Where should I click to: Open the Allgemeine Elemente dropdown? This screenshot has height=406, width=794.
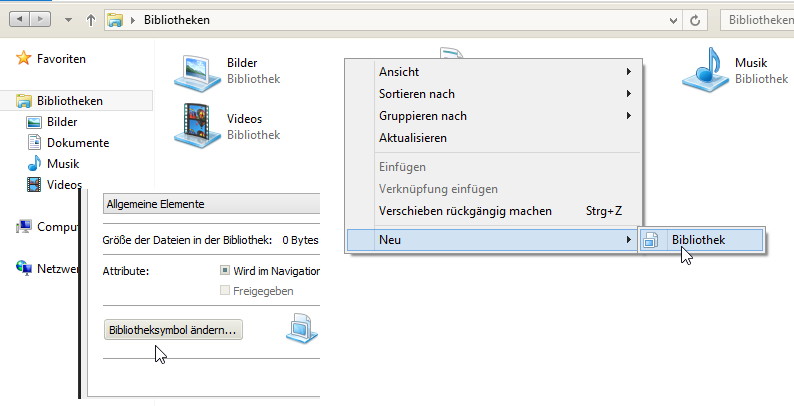pyautogui.click(x=212, y=204)
